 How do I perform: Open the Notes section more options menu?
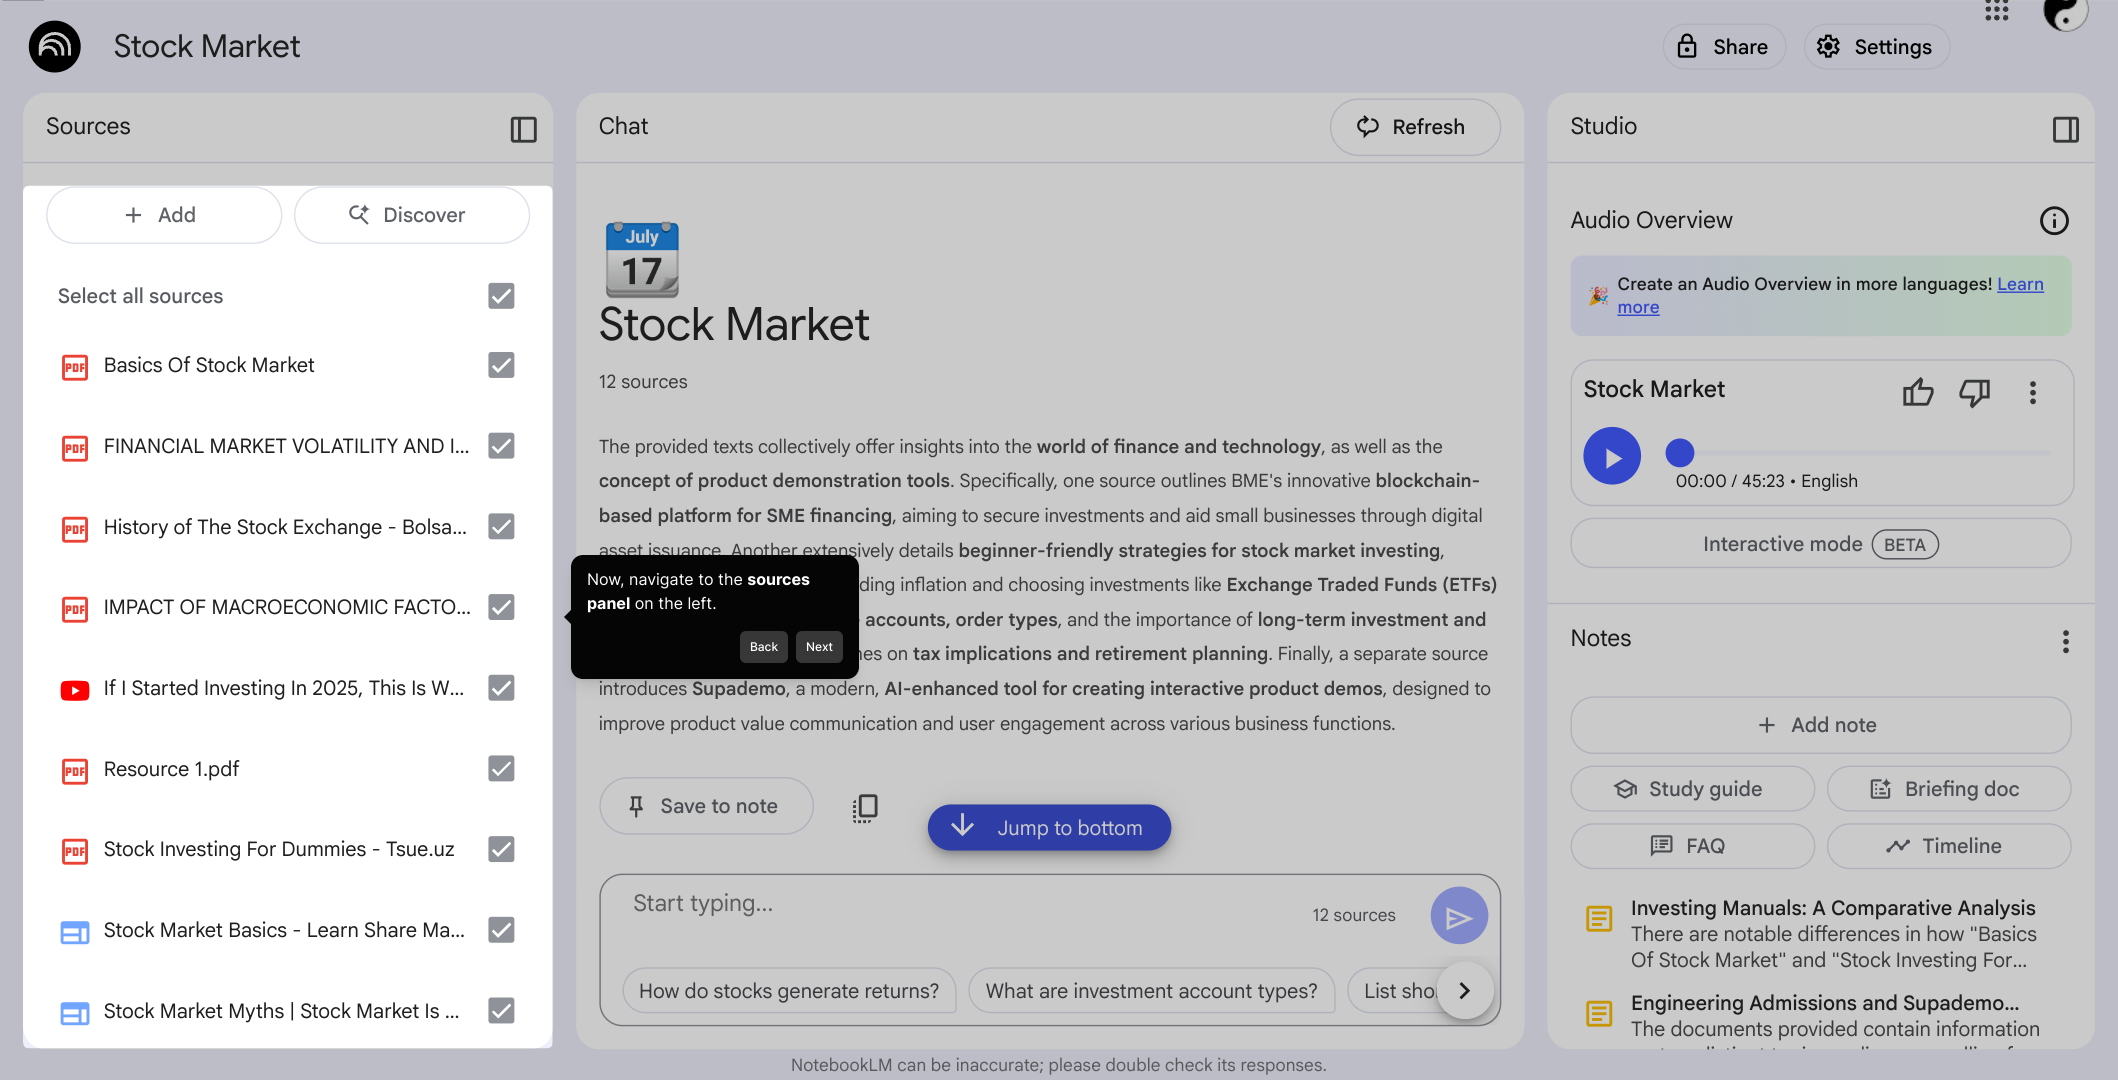tap(2065, 641)
